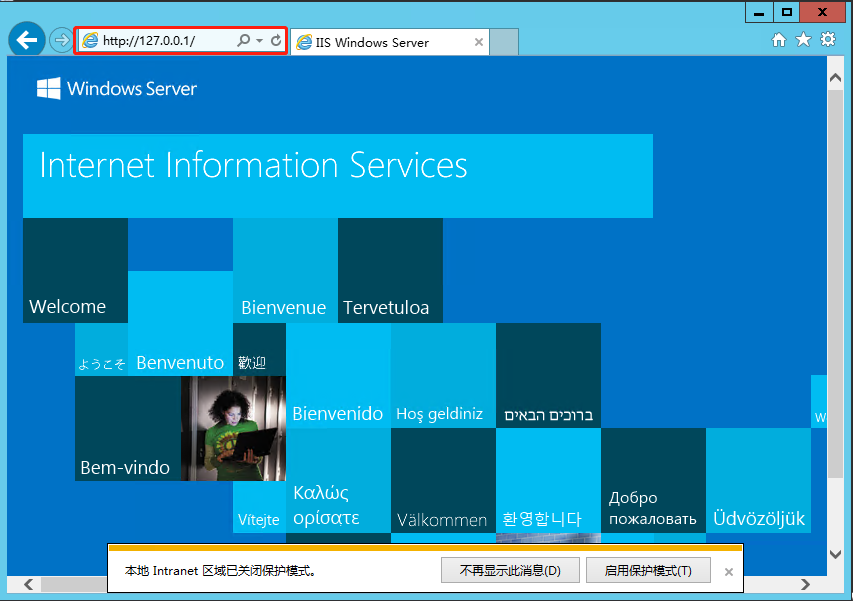Click the vertical scrollbar up arrow

click(x=836, y=78)
